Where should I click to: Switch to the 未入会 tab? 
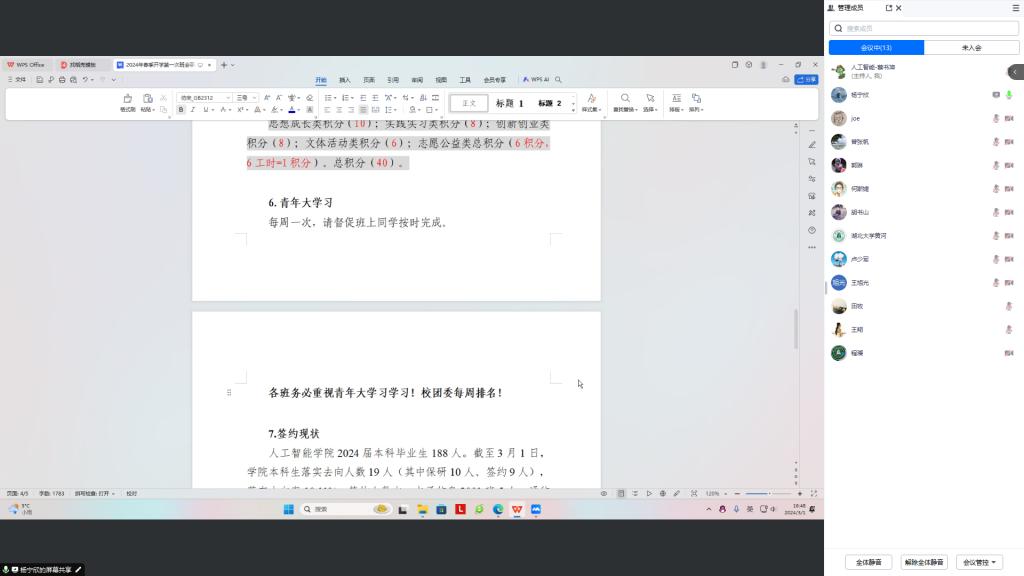(x=971, y=48)
